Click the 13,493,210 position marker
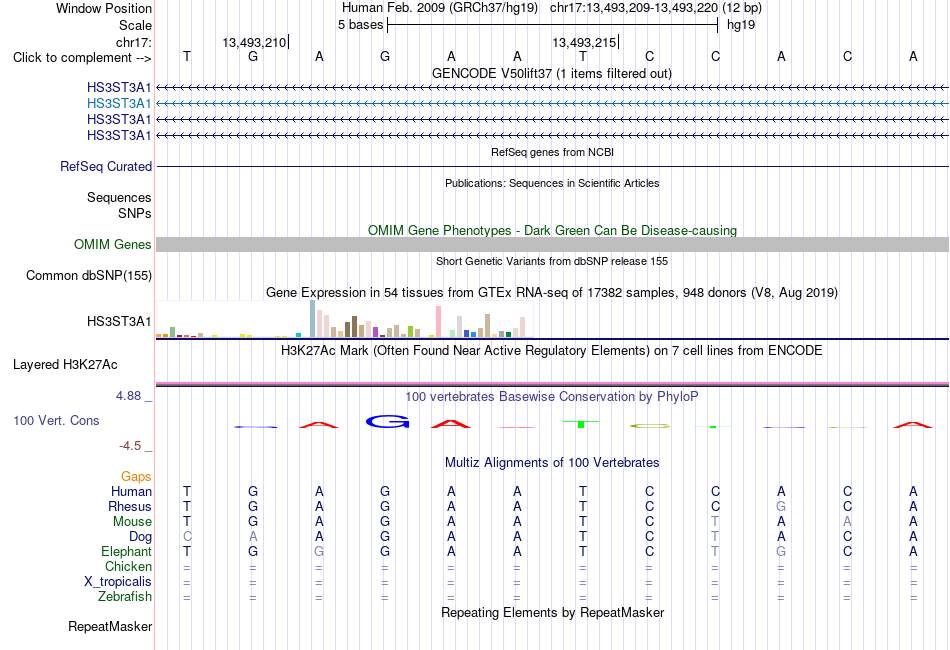Image resolution: width=950 pixels, height=650 pixels. [x=254, y=42]
